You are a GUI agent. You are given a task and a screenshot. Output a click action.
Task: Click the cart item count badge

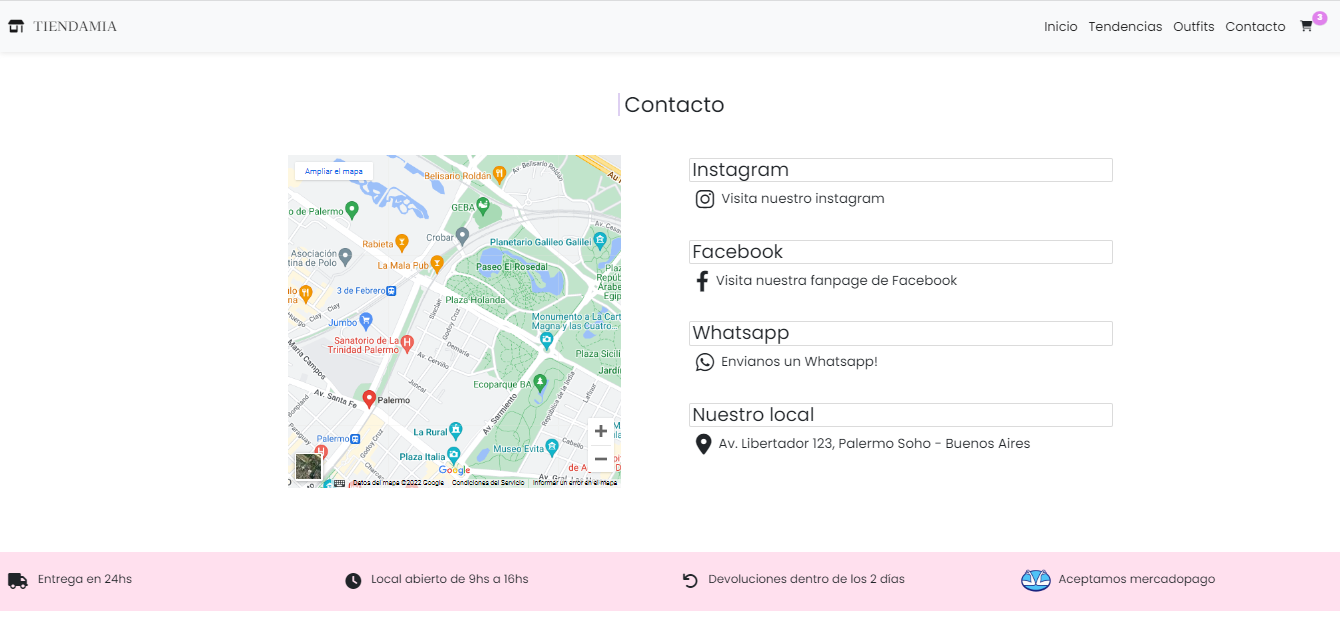coord(1319,18)
